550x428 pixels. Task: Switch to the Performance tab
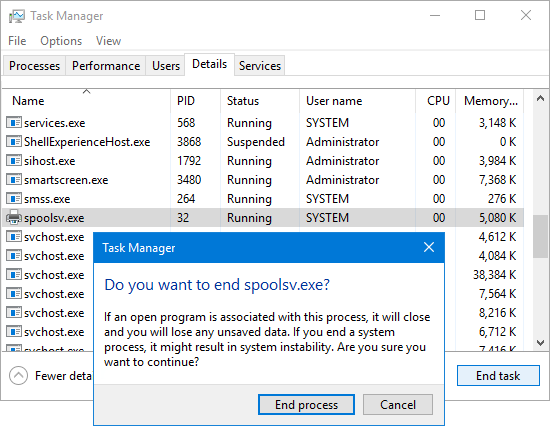coord(106,66)
